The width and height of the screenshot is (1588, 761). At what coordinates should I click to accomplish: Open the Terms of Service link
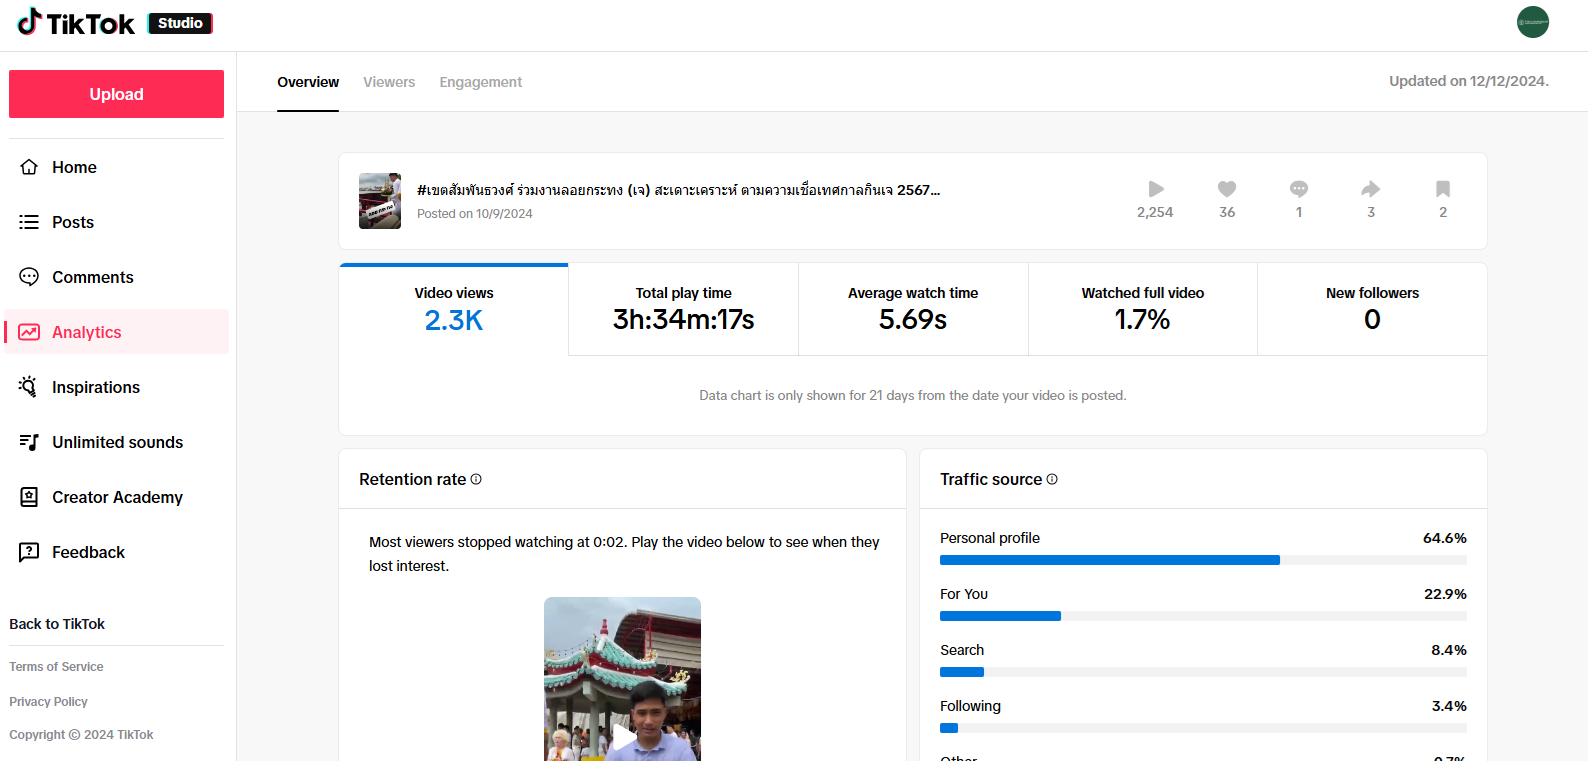pos(56,667)
